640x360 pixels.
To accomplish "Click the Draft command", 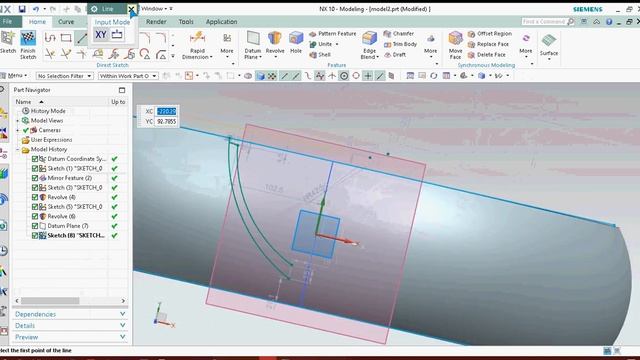I will pyautogui.click(x=395, y=55).
